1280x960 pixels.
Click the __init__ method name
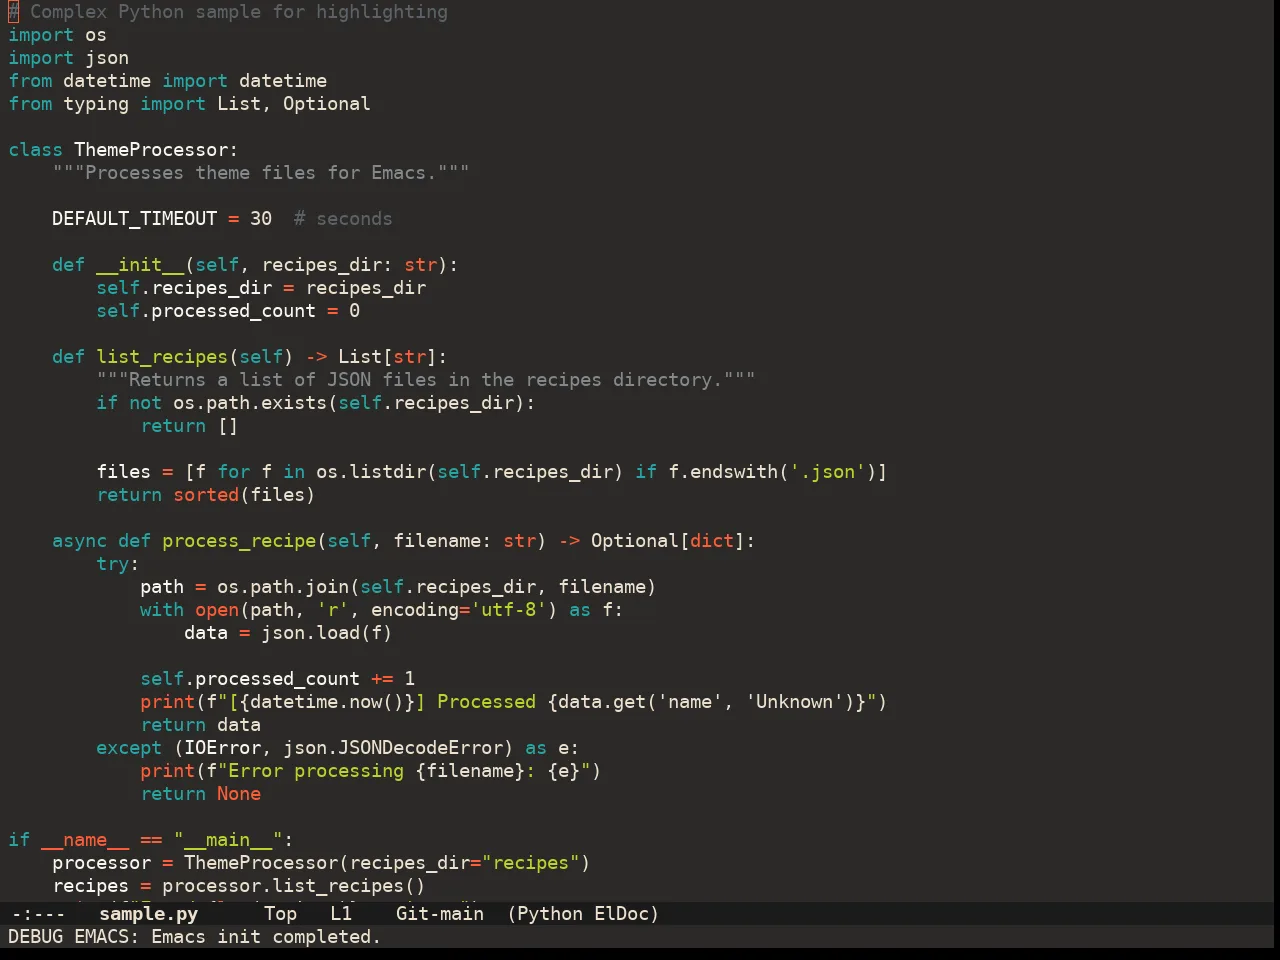point(140,265)
